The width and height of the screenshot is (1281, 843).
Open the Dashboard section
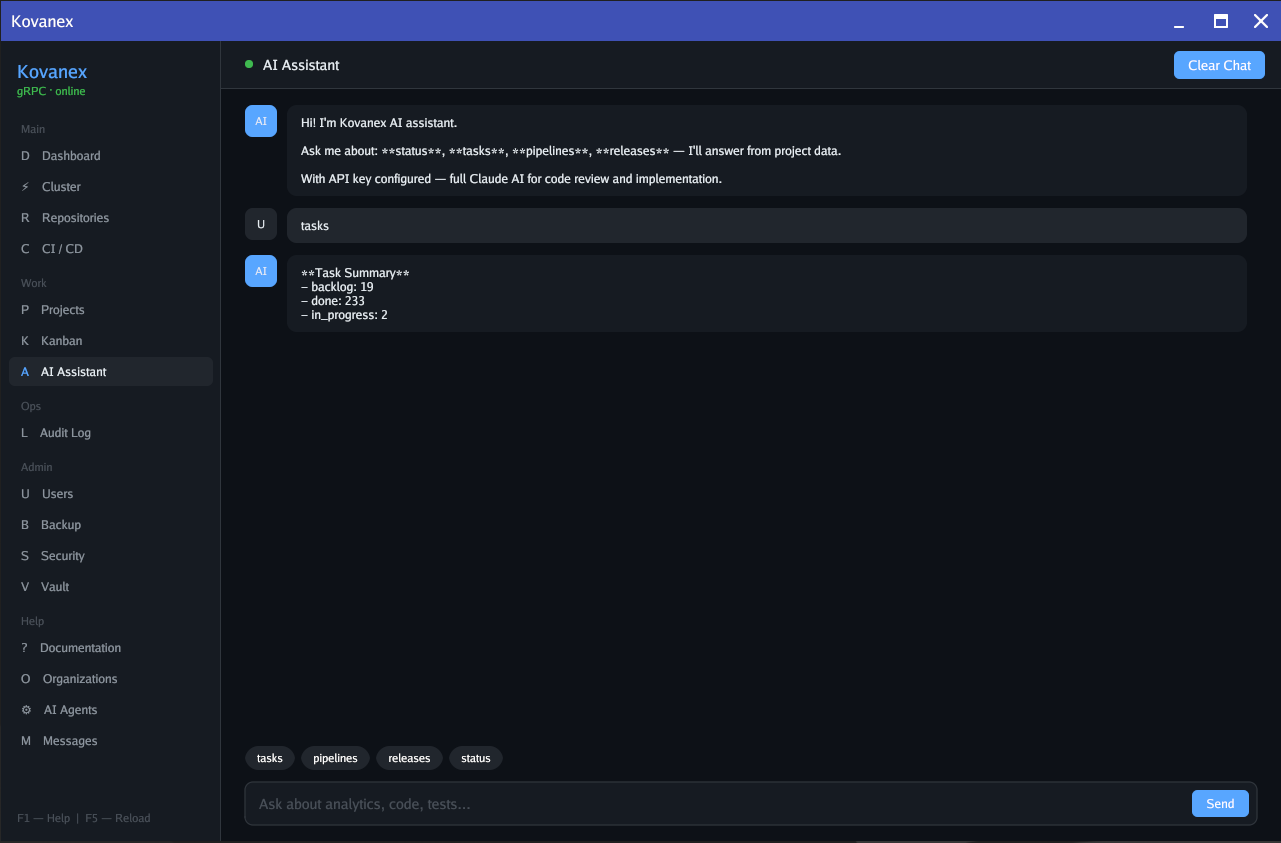(x=70, y=155)
